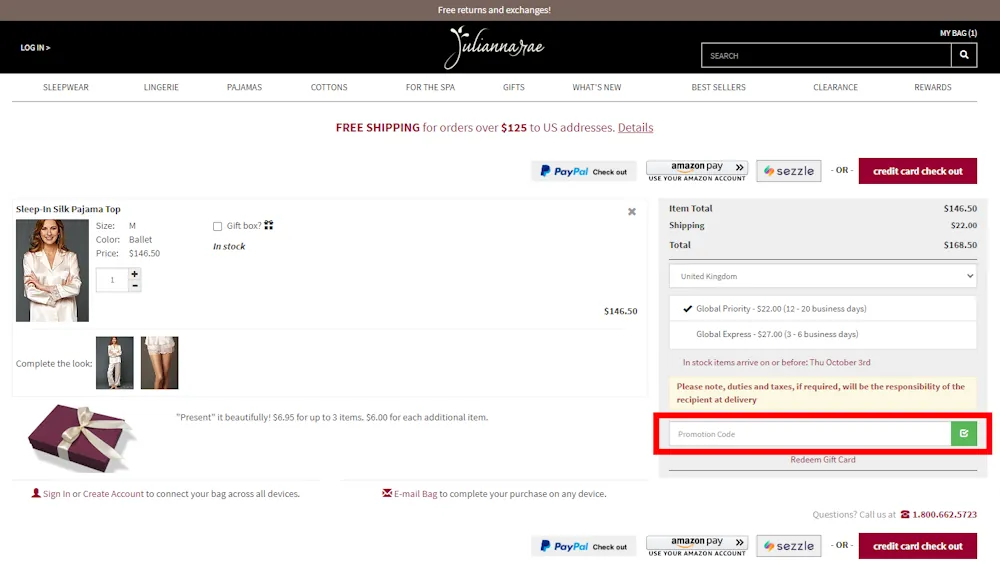This screenshot has height=568, width=1000.
Task: Open the SLEEPWEAR menu
Action: pos(66,87)
